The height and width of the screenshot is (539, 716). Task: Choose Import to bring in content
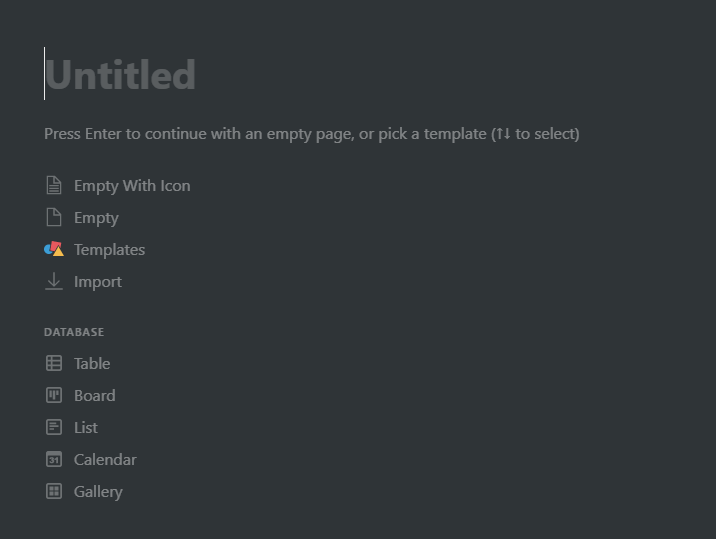98,282
